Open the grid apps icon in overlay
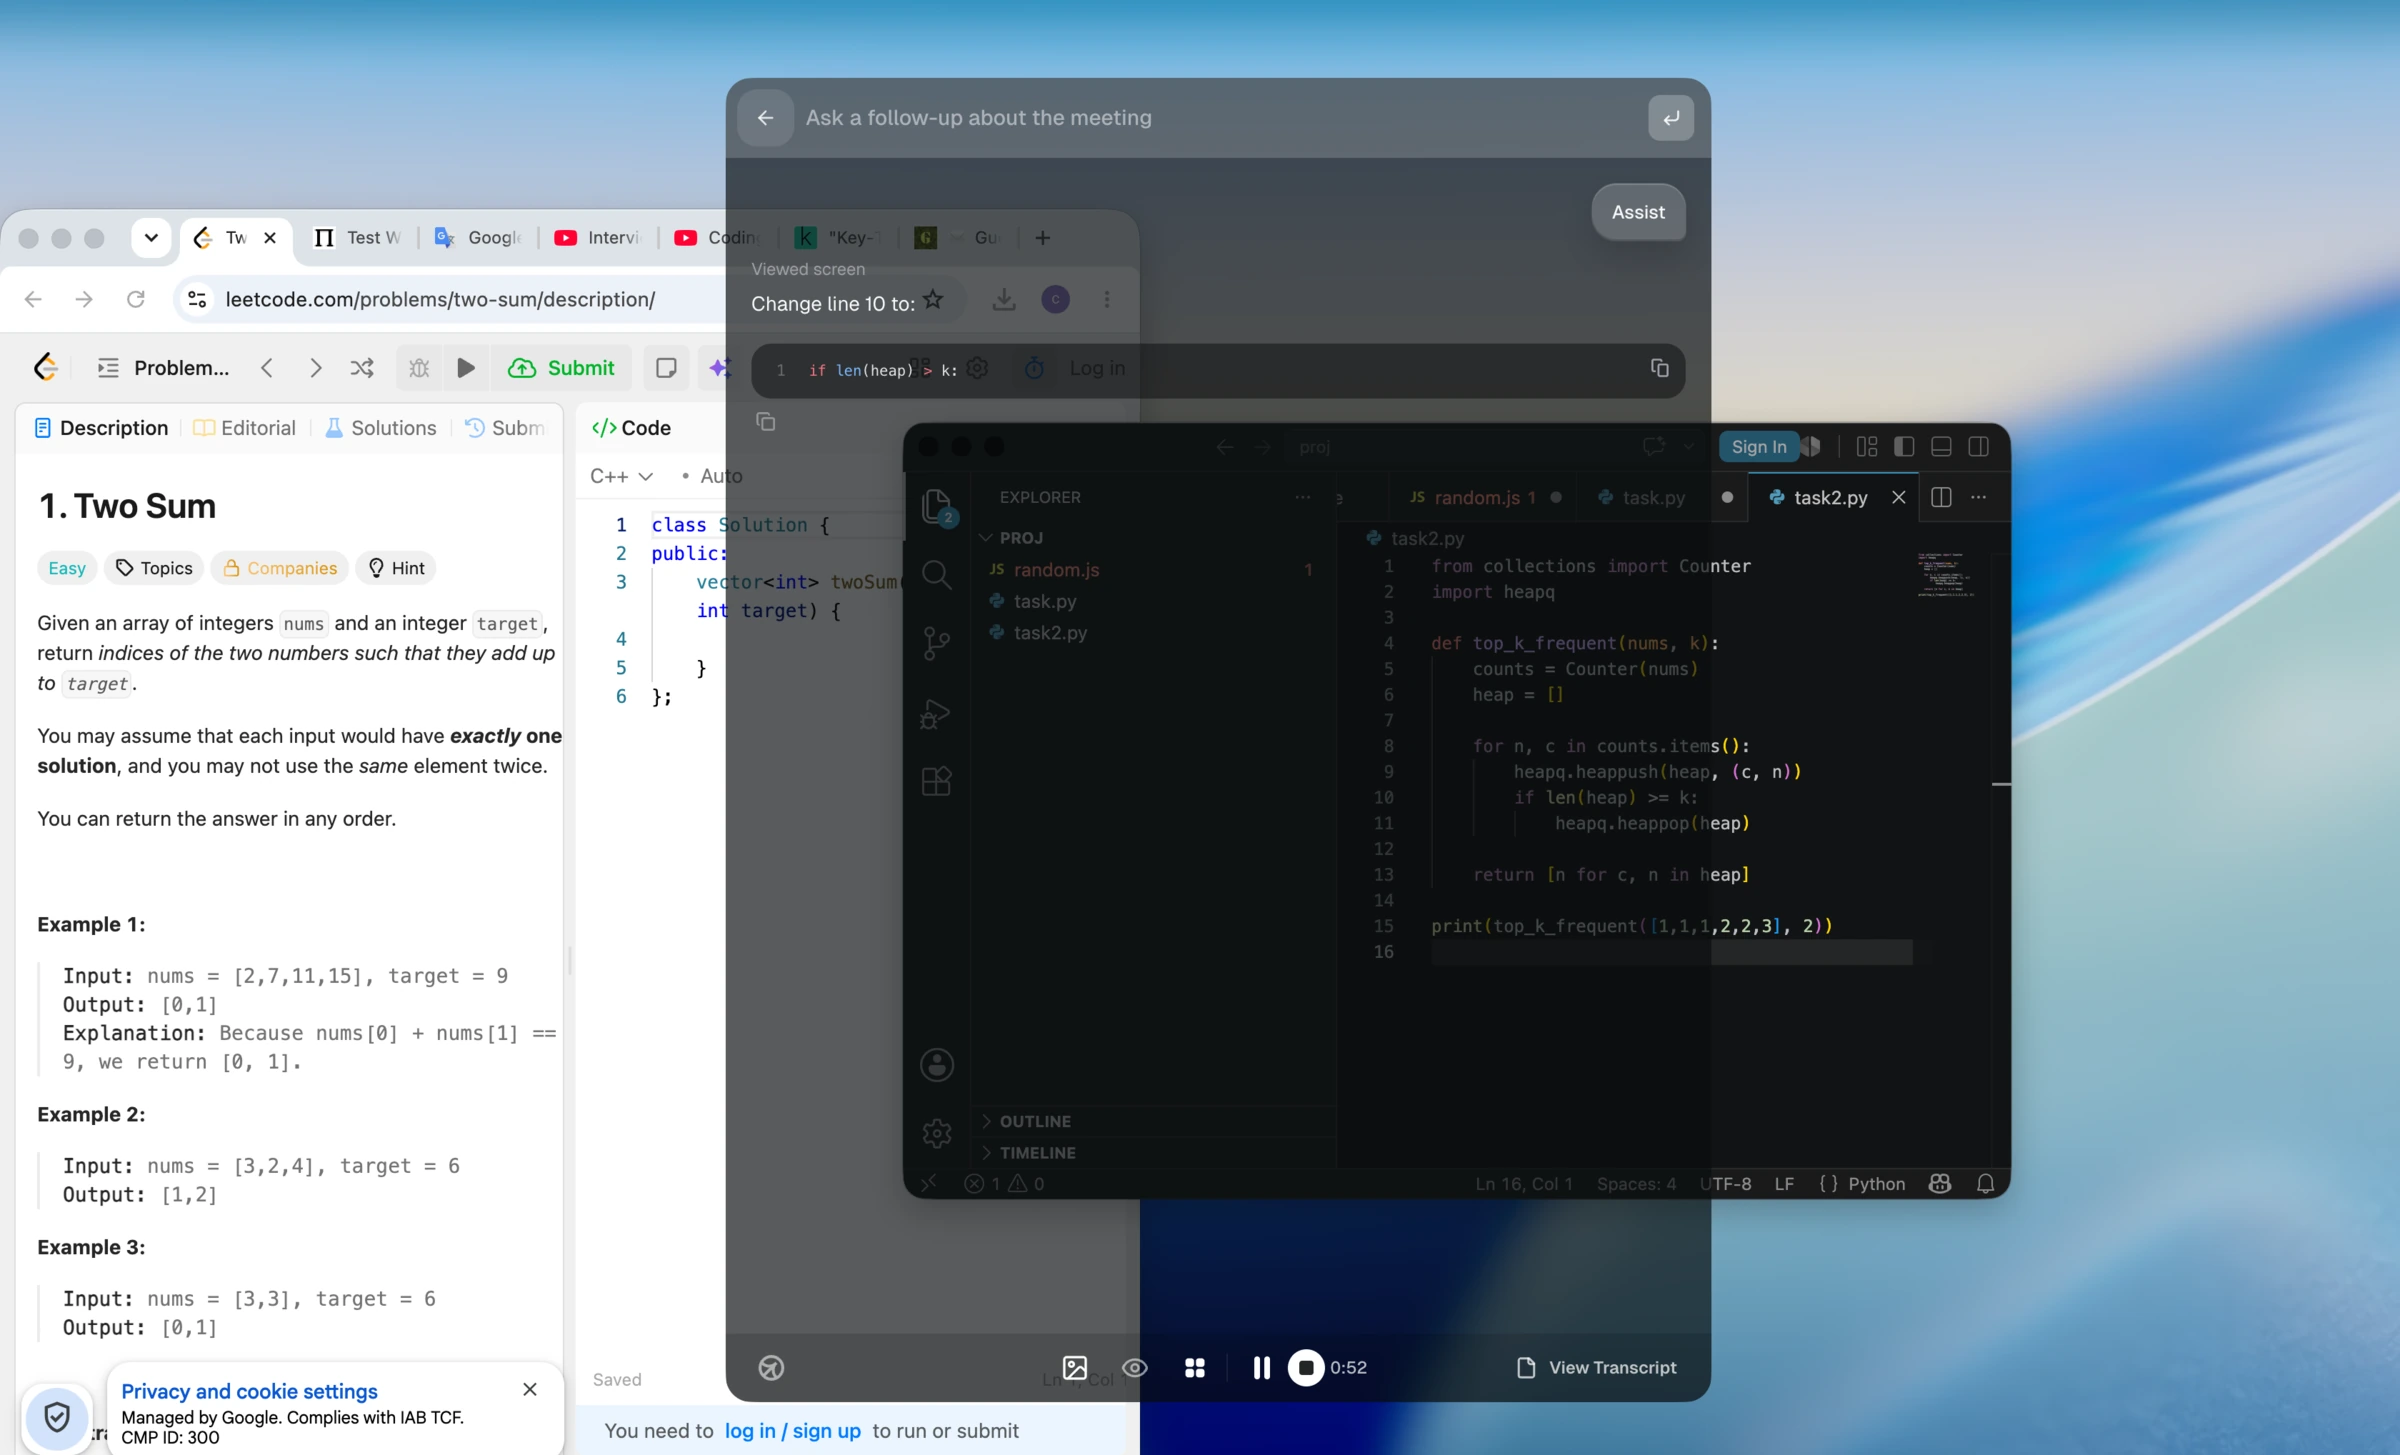The image size is (2400, 1455). click(x=1194, y=1367)
